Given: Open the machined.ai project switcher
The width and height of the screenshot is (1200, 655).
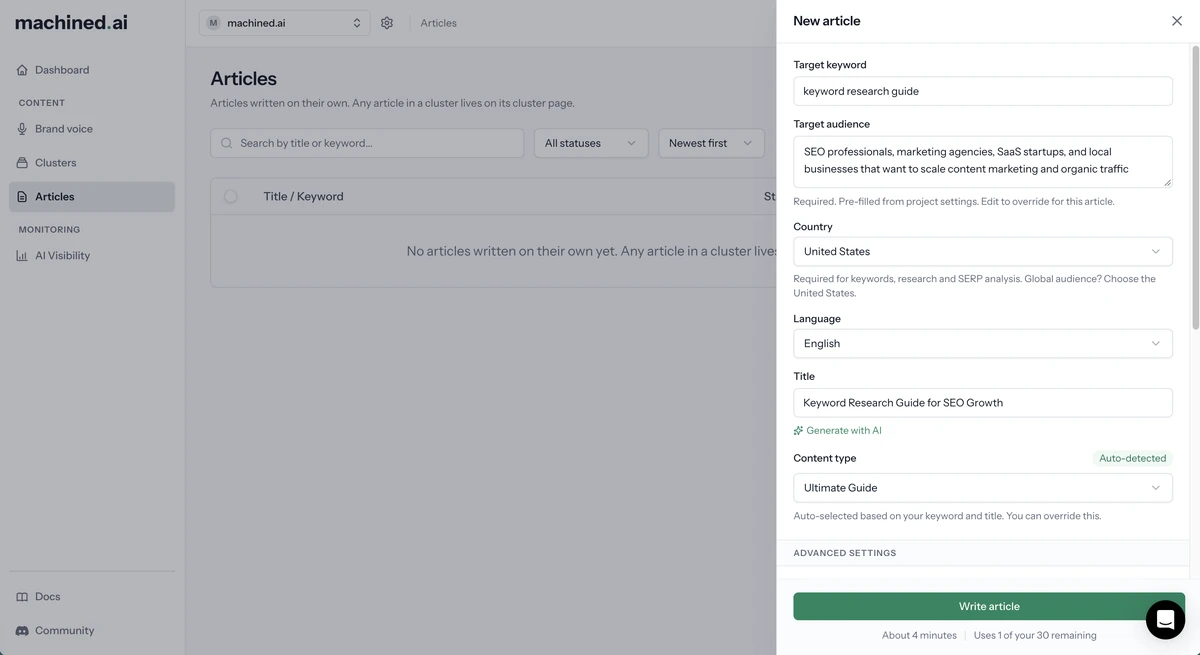Looking at the screenshot, I should point(284,23).
